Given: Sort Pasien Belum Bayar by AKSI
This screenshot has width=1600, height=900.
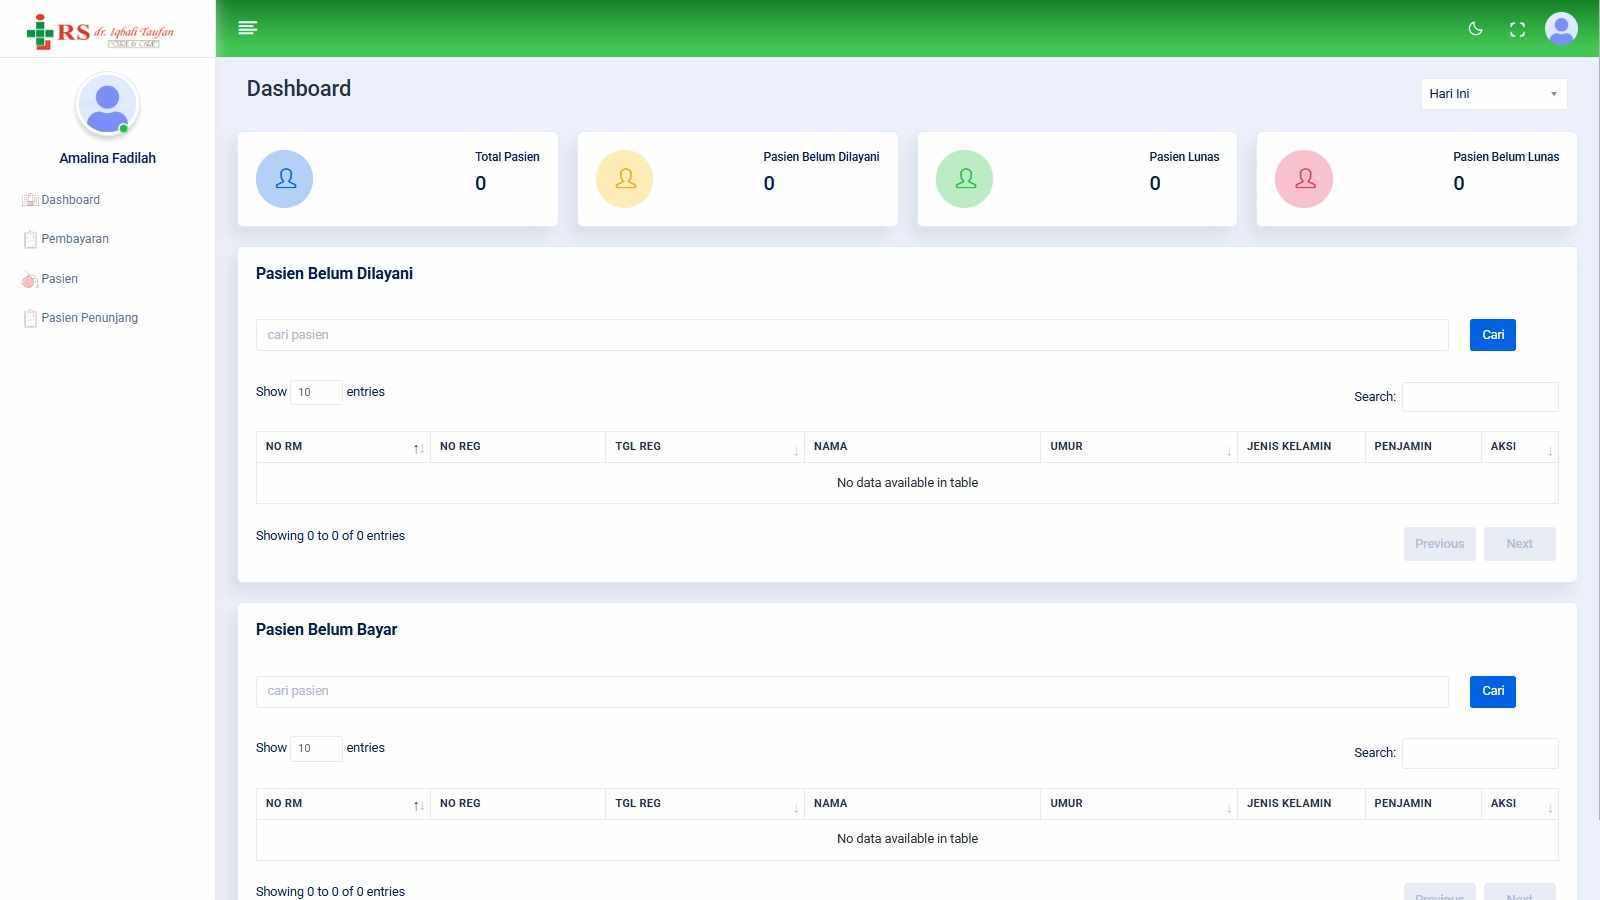Looking at the screenshot, I should (x=1520, y=804).
